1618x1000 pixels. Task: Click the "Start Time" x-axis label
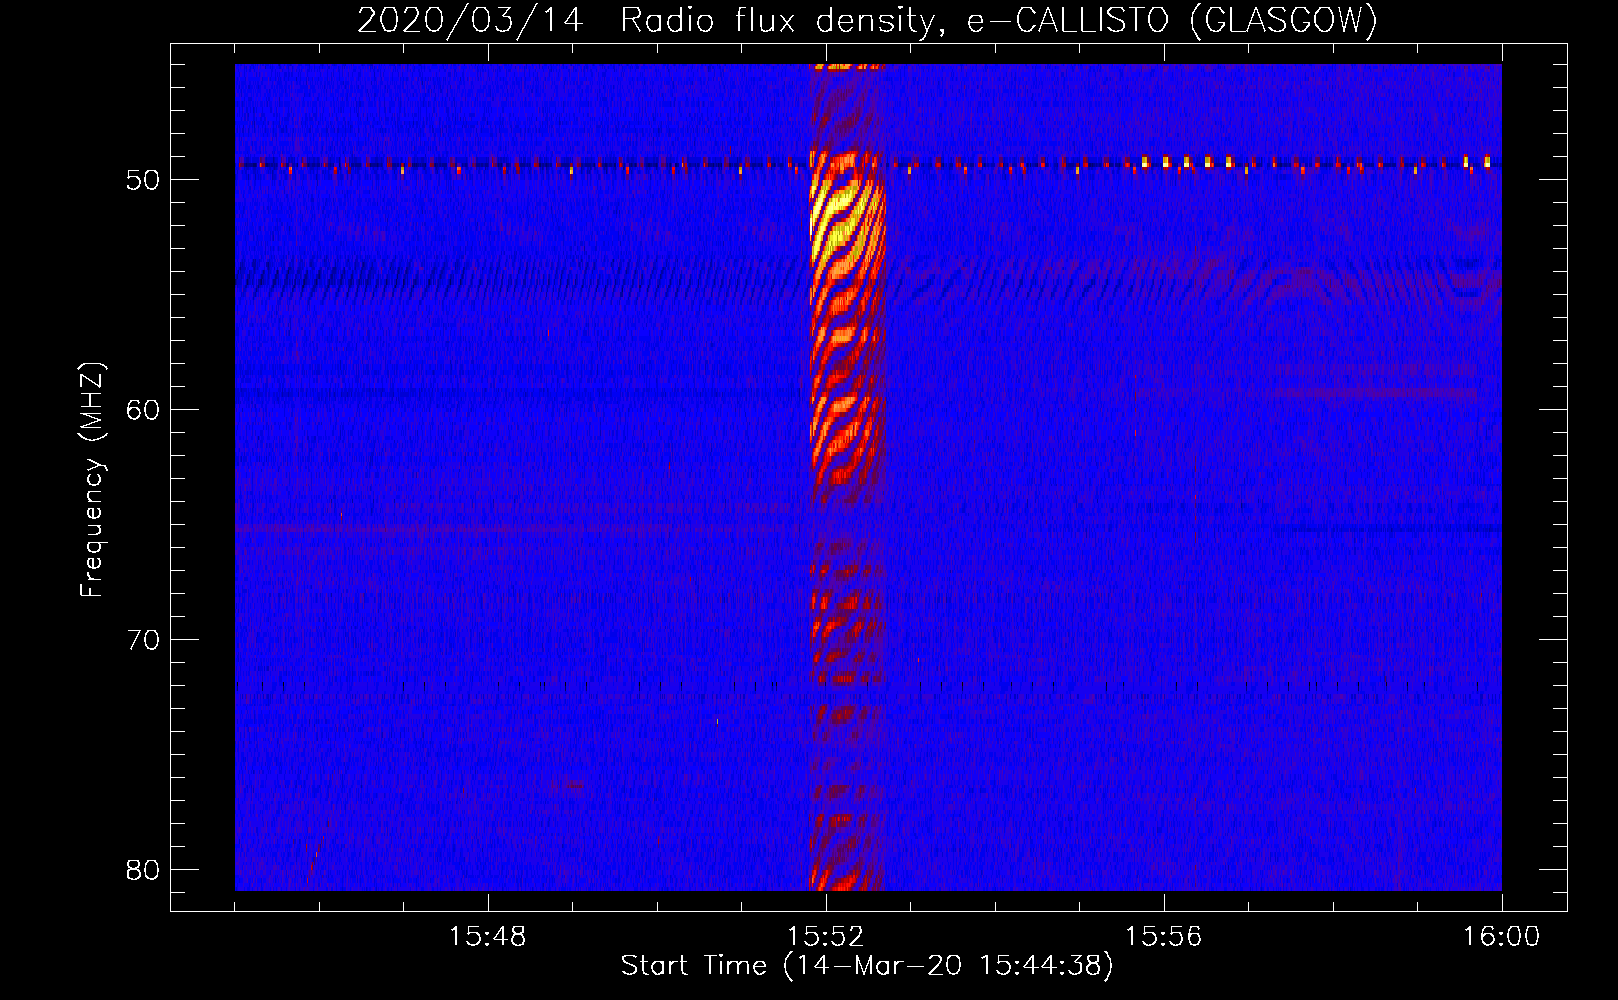click(867, 966)
